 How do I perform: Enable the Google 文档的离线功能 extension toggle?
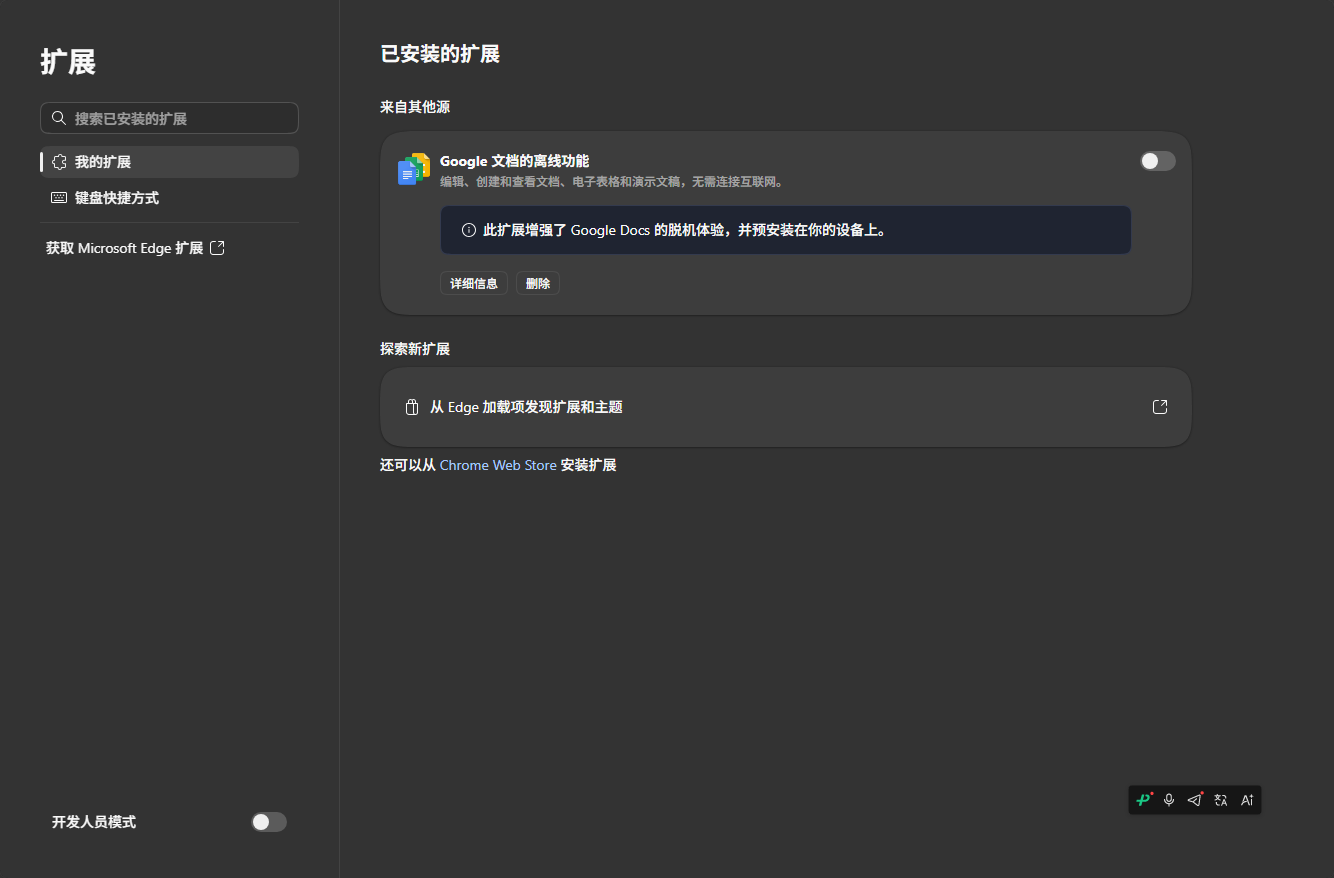pos(1158,161)
